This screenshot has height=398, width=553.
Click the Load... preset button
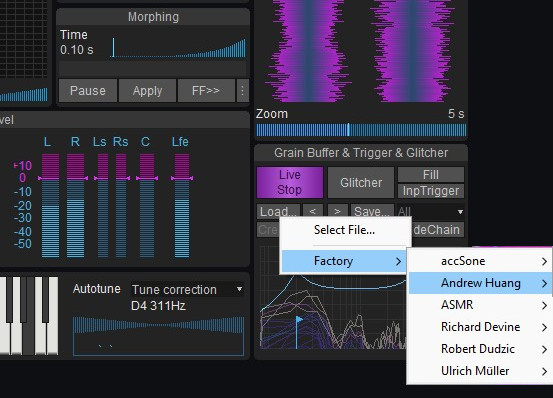pos(278,211)
